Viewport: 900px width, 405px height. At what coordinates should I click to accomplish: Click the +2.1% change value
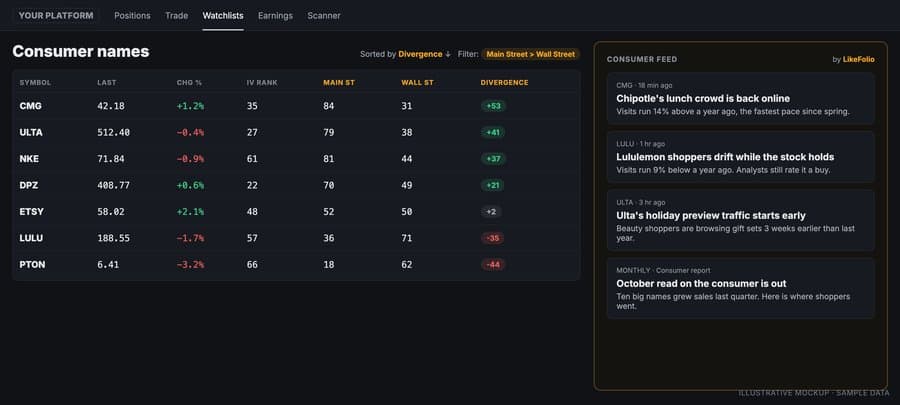[x=190, y=212]
